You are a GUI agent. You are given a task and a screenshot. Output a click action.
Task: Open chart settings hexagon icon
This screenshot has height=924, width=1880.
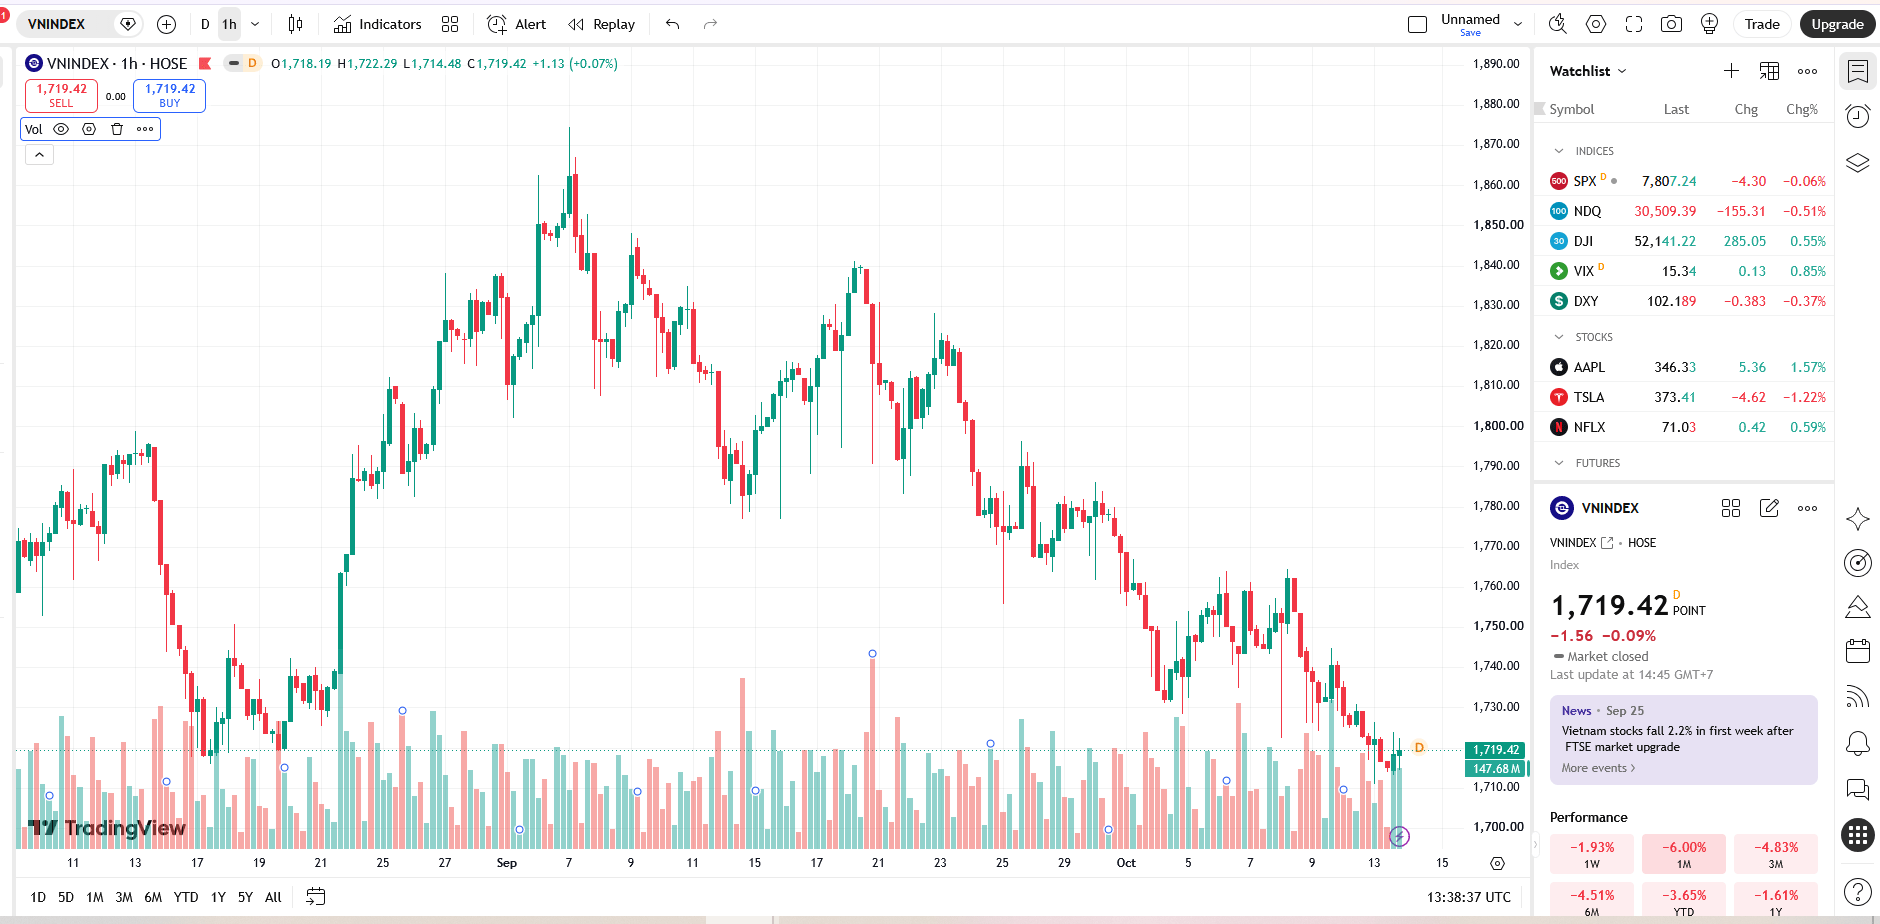1596,24
